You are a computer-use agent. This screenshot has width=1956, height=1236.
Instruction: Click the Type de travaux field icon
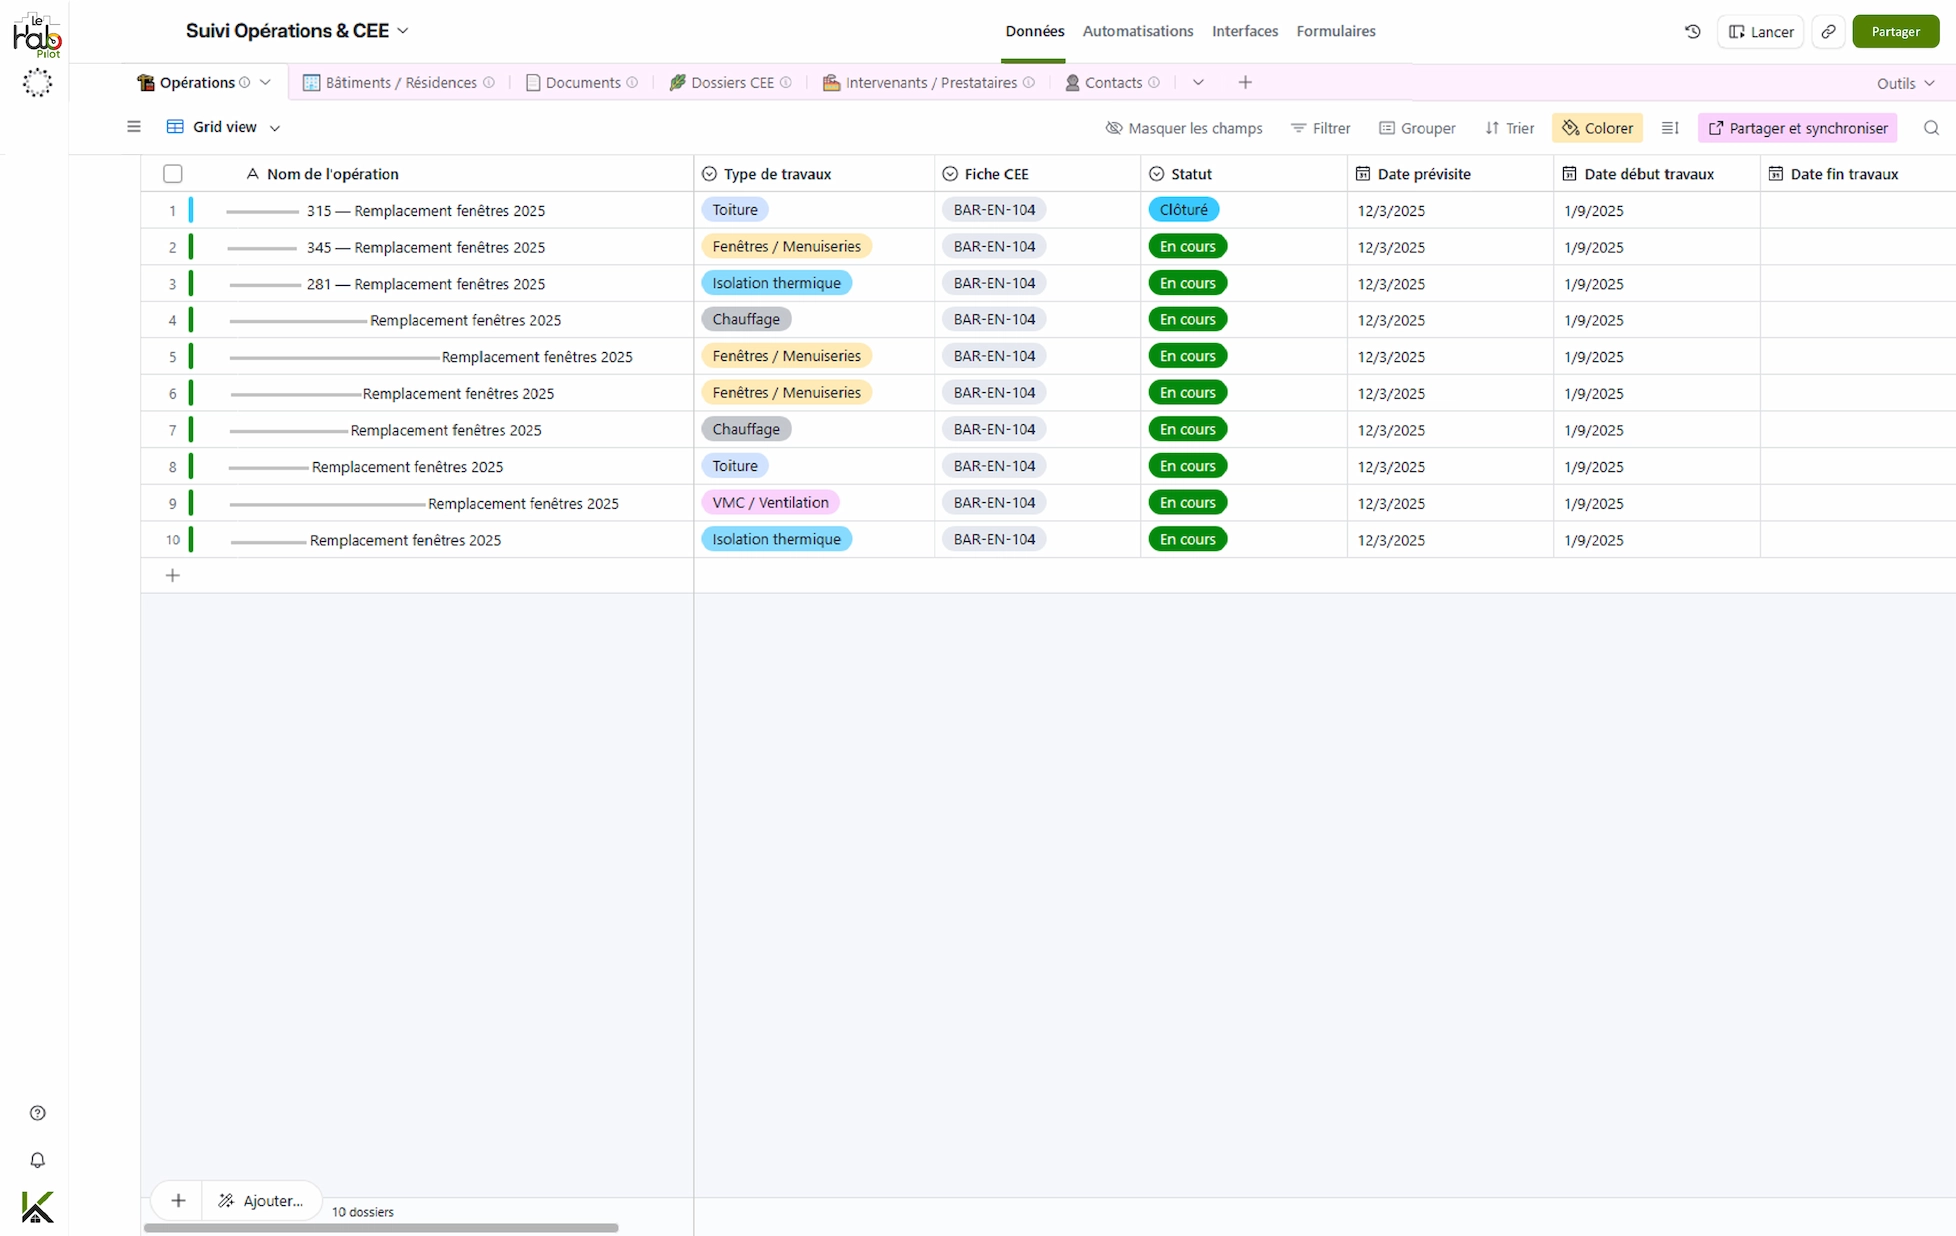tap(709, 174)
